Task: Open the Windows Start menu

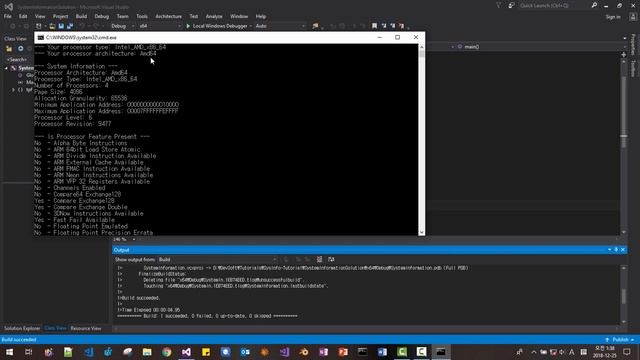Action: click(9, 352)
